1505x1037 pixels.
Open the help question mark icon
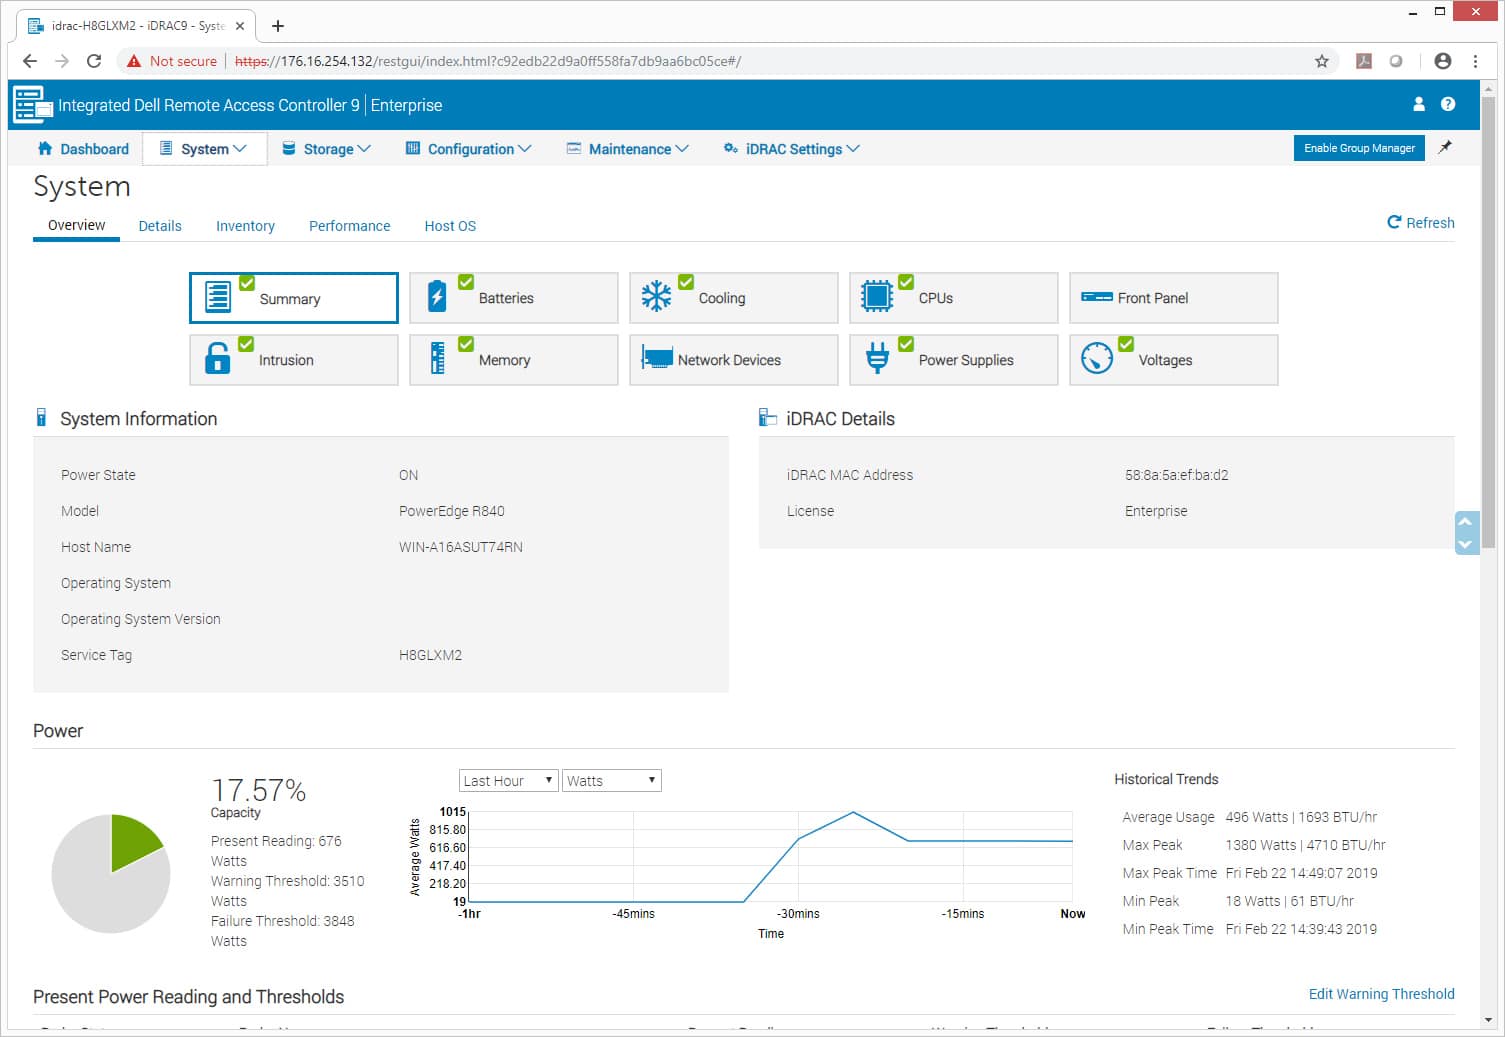pos(1448,104)
